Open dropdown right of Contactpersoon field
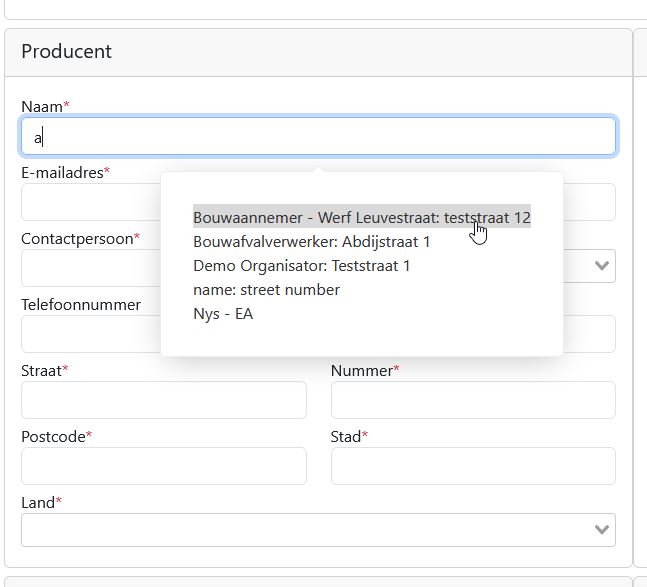The height and width of the screenshot is (587, 647). coord(601,266)
